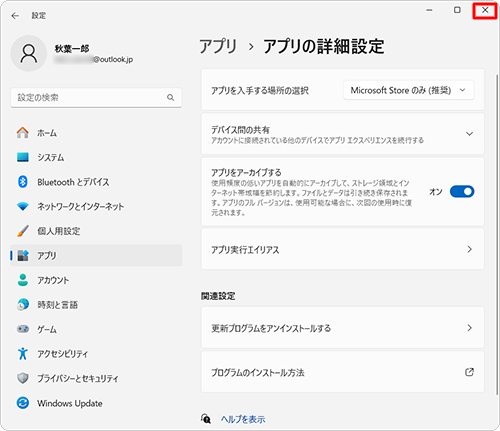
Task: Select the システム monitor icon
Action: [23, 157]
